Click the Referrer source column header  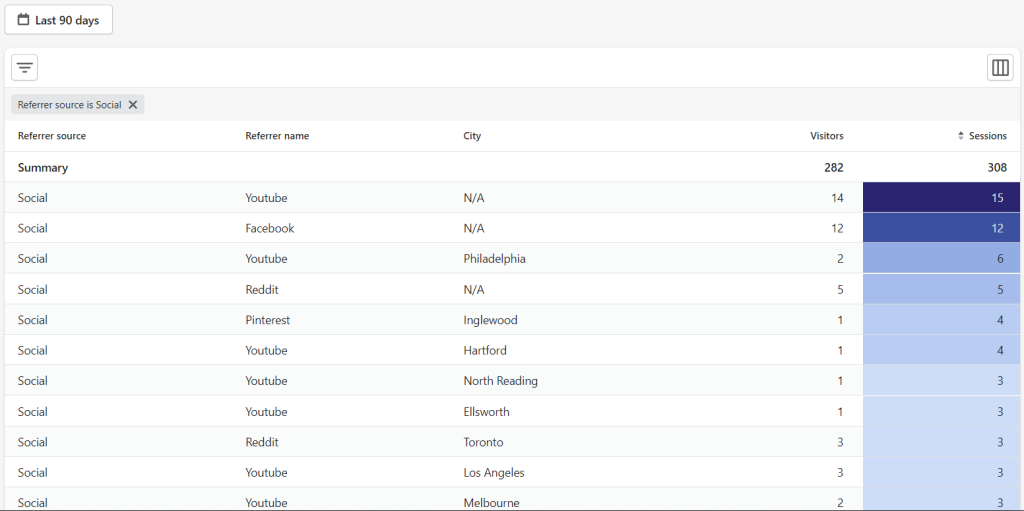(52, 136)
